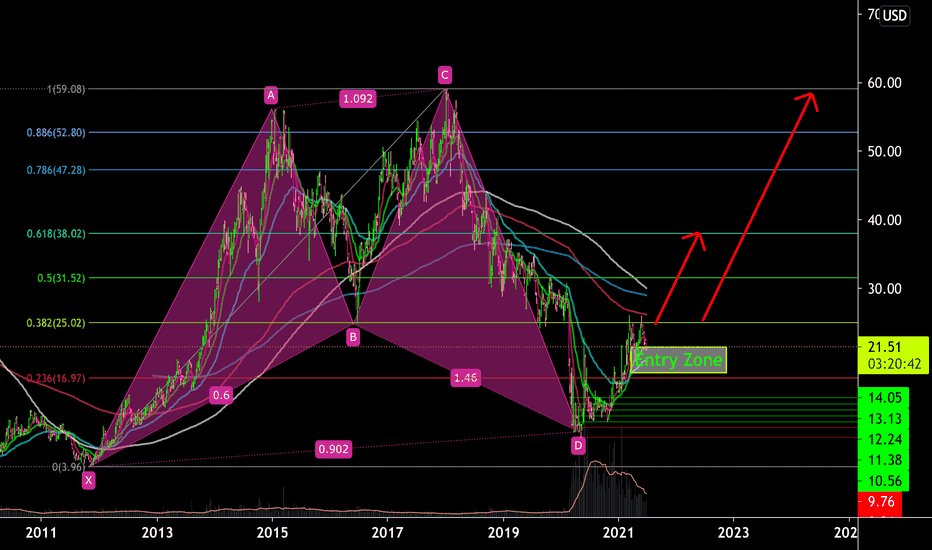Click the countdown timer 03:20:42
This screenshot has height=550, width=932.
click(895, 364)
